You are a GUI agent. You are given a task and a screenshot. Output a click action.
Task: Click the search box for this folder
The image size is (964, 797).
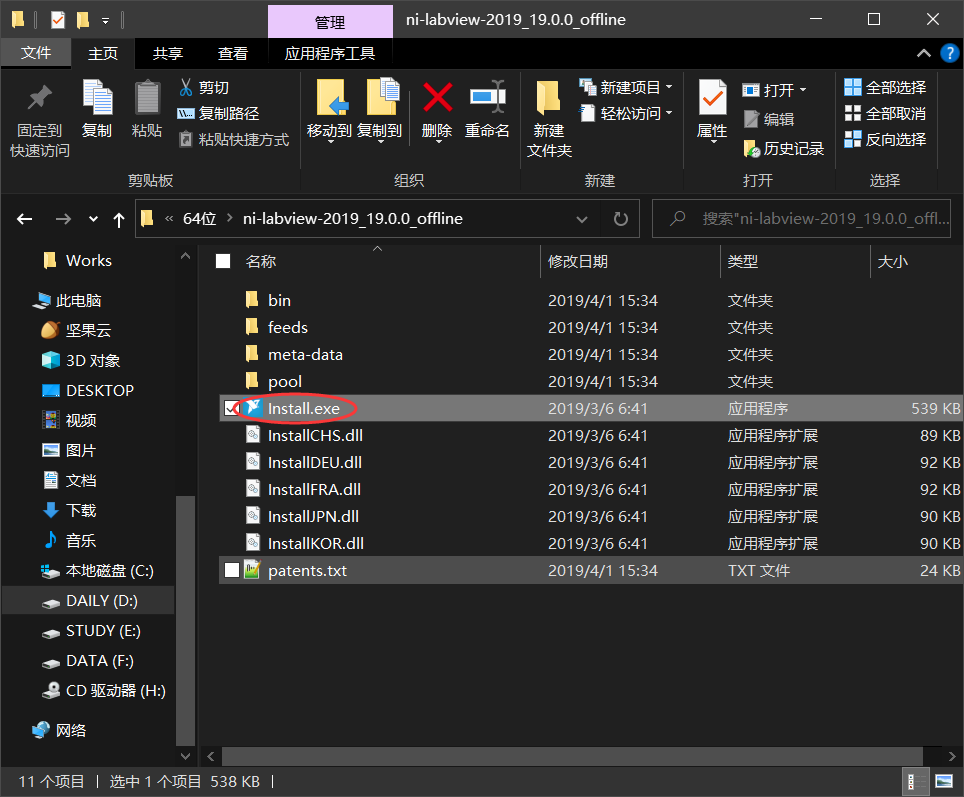801,219
